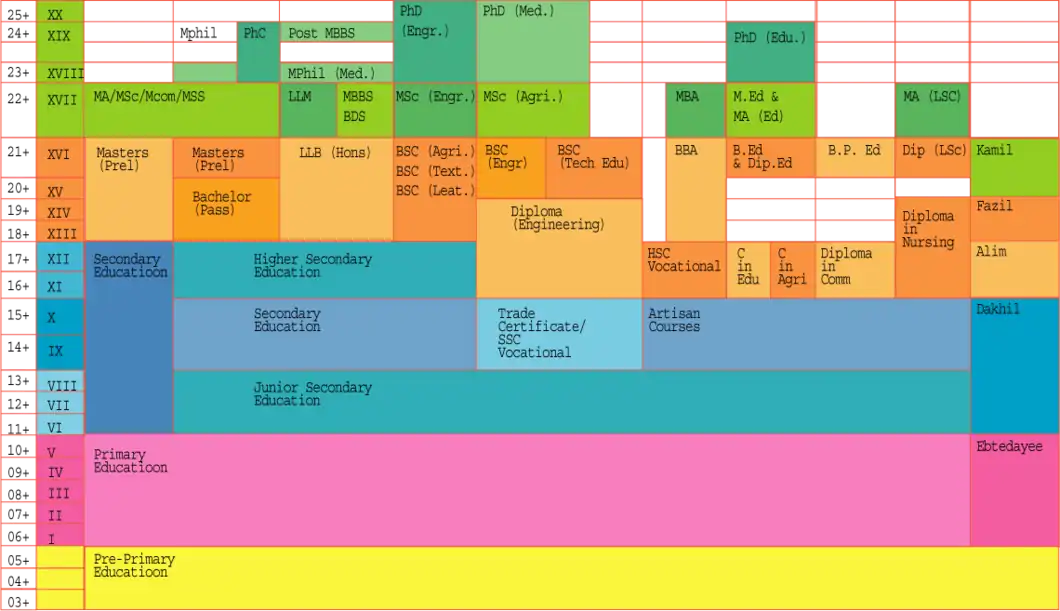Select the HSC Vocational cell

683,270
